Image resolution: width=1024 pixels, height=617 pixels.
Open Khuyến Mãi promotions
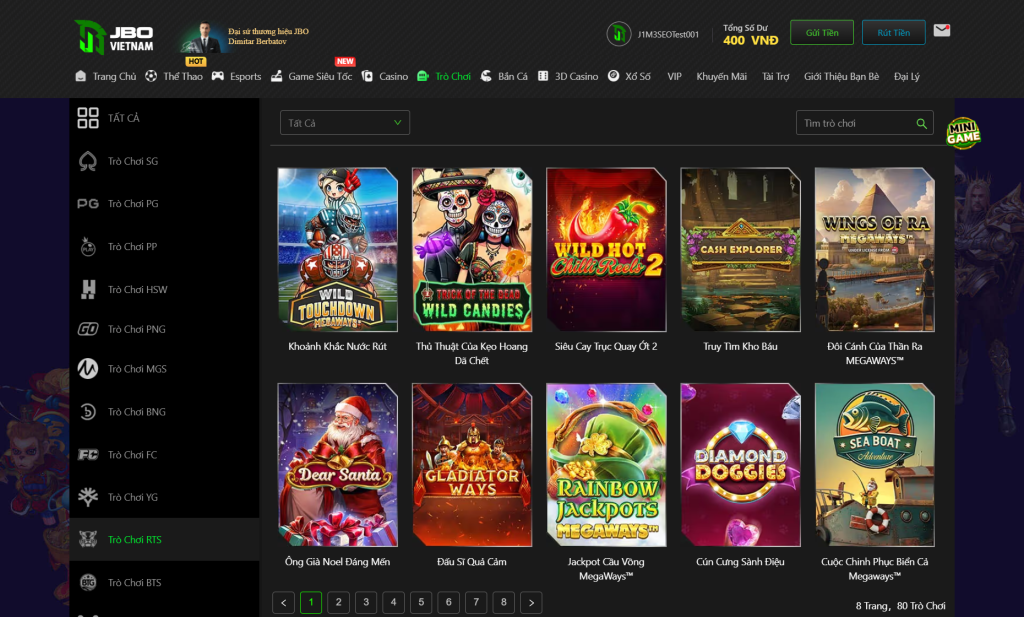pos(722,76)
